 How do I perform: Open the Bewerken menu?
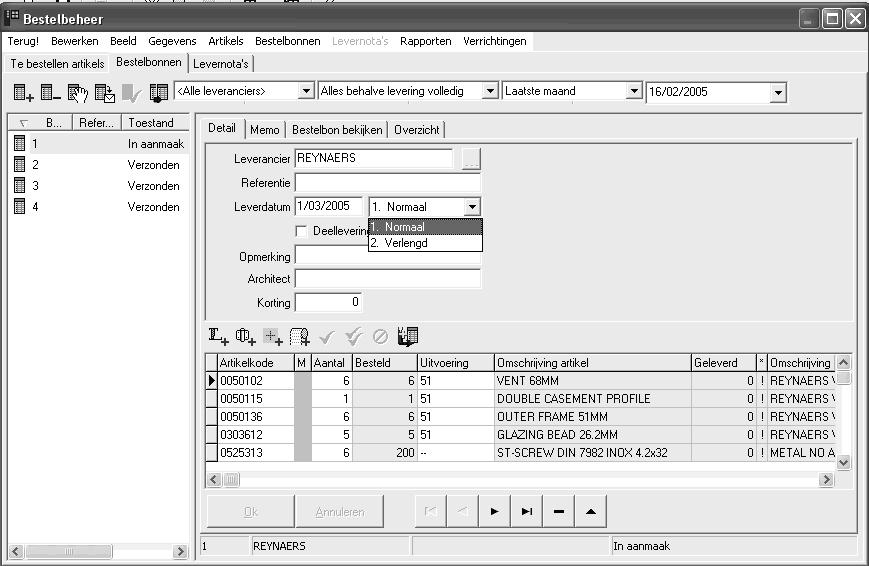point(75,41)
